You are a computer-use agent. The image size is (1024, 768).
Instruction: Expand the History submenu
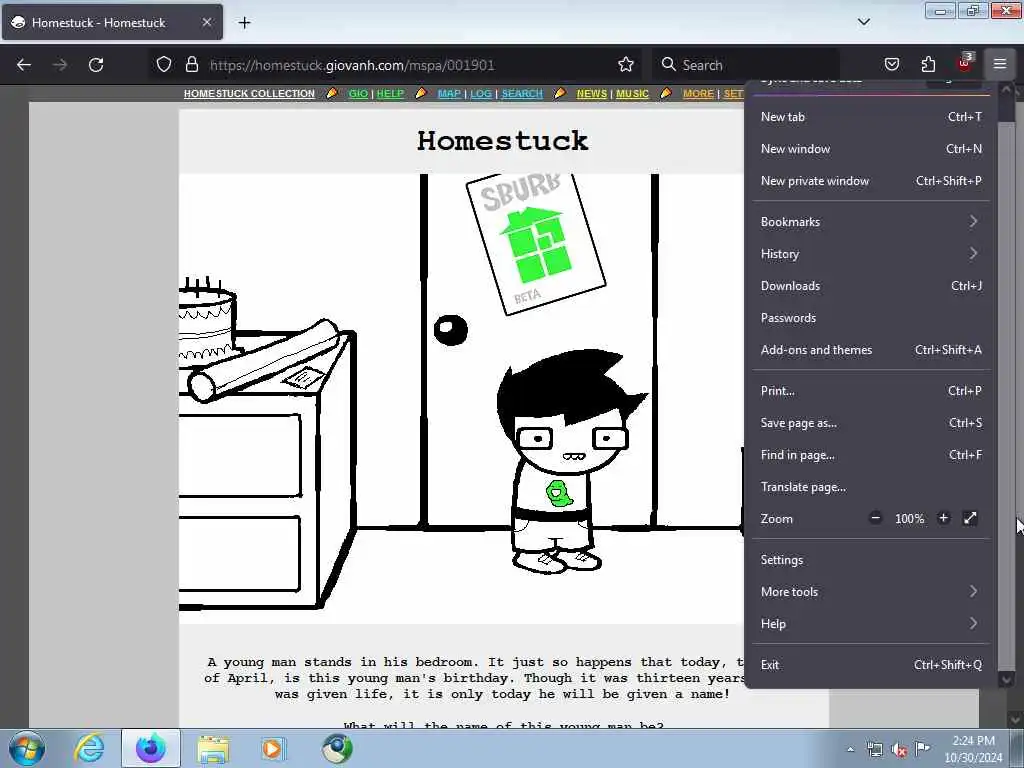871,253
